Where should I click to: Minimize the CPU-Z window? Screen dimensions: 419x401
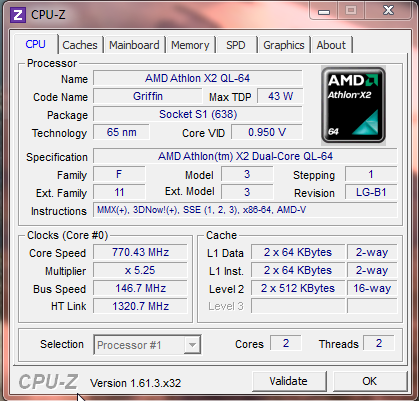pos(324,11)
